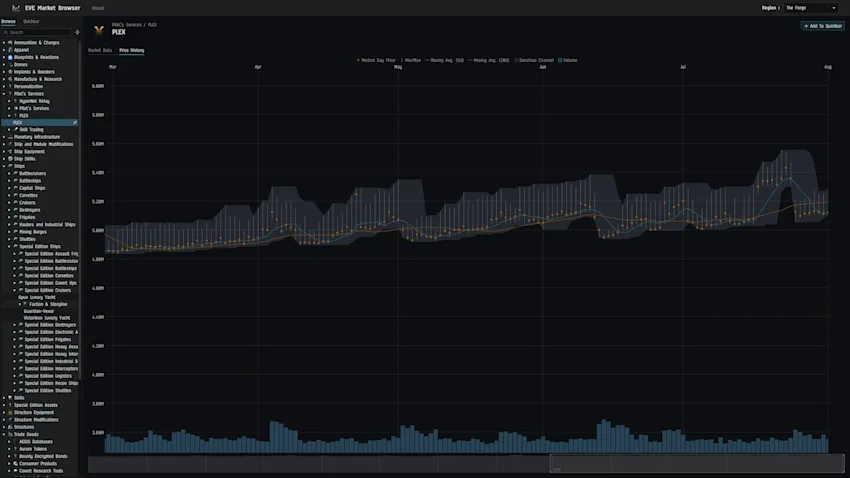Screen dimensions: 850x478
Task: Select Bounty Encrypted Bonds tree row
Action: coord(43,456)
